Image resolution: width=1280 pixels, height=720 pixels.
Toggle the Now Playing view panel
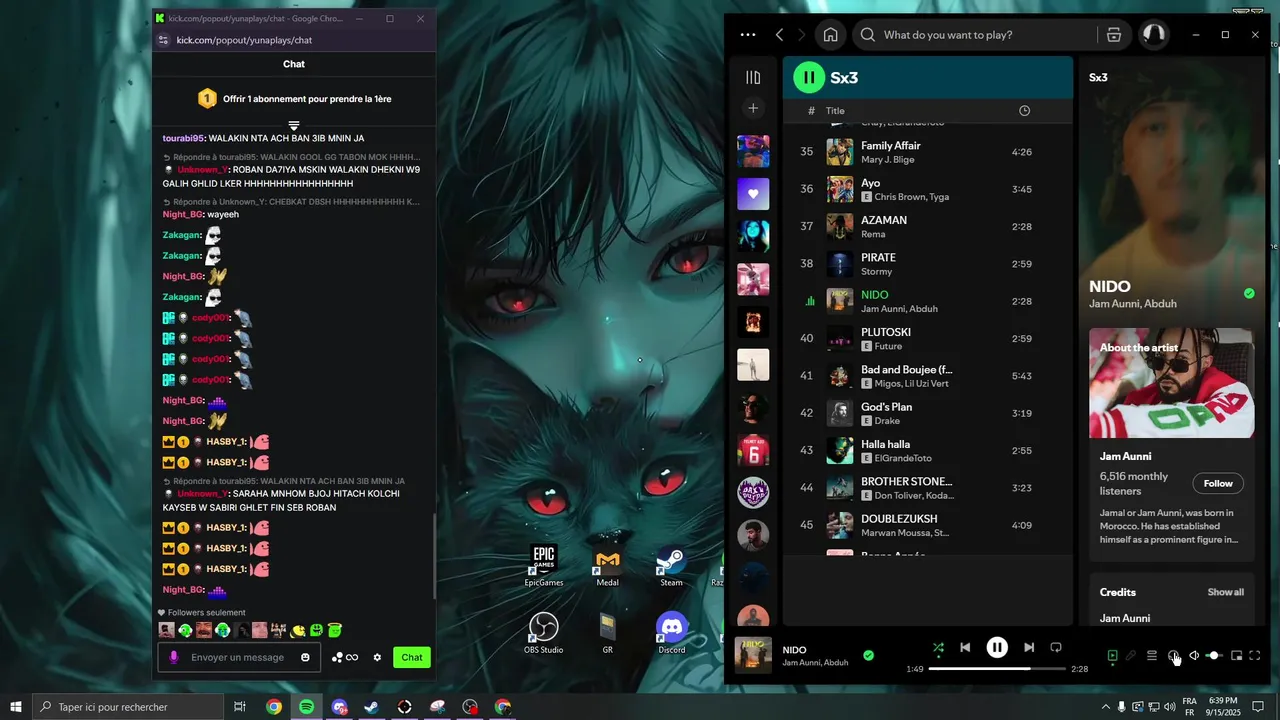[x=1112, y=656]
